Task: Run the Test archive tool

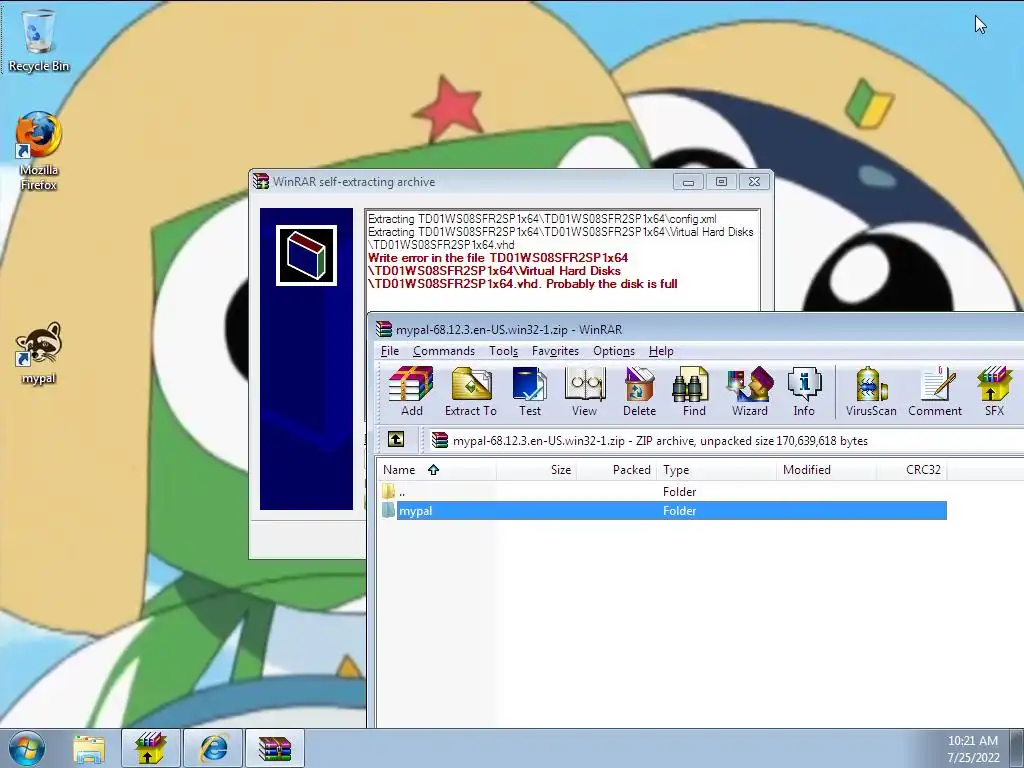Action: (530, 391)
